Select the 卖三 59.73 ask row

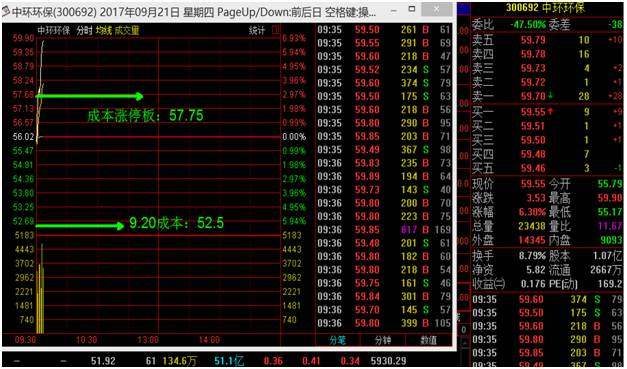(547, 68)
